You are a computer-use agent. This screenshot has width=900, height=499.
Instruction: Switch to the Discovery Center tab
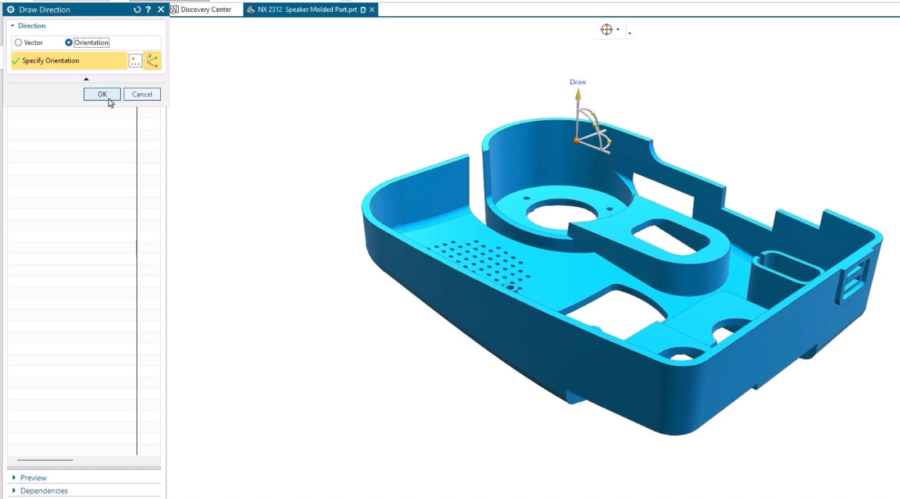[205, 9]
